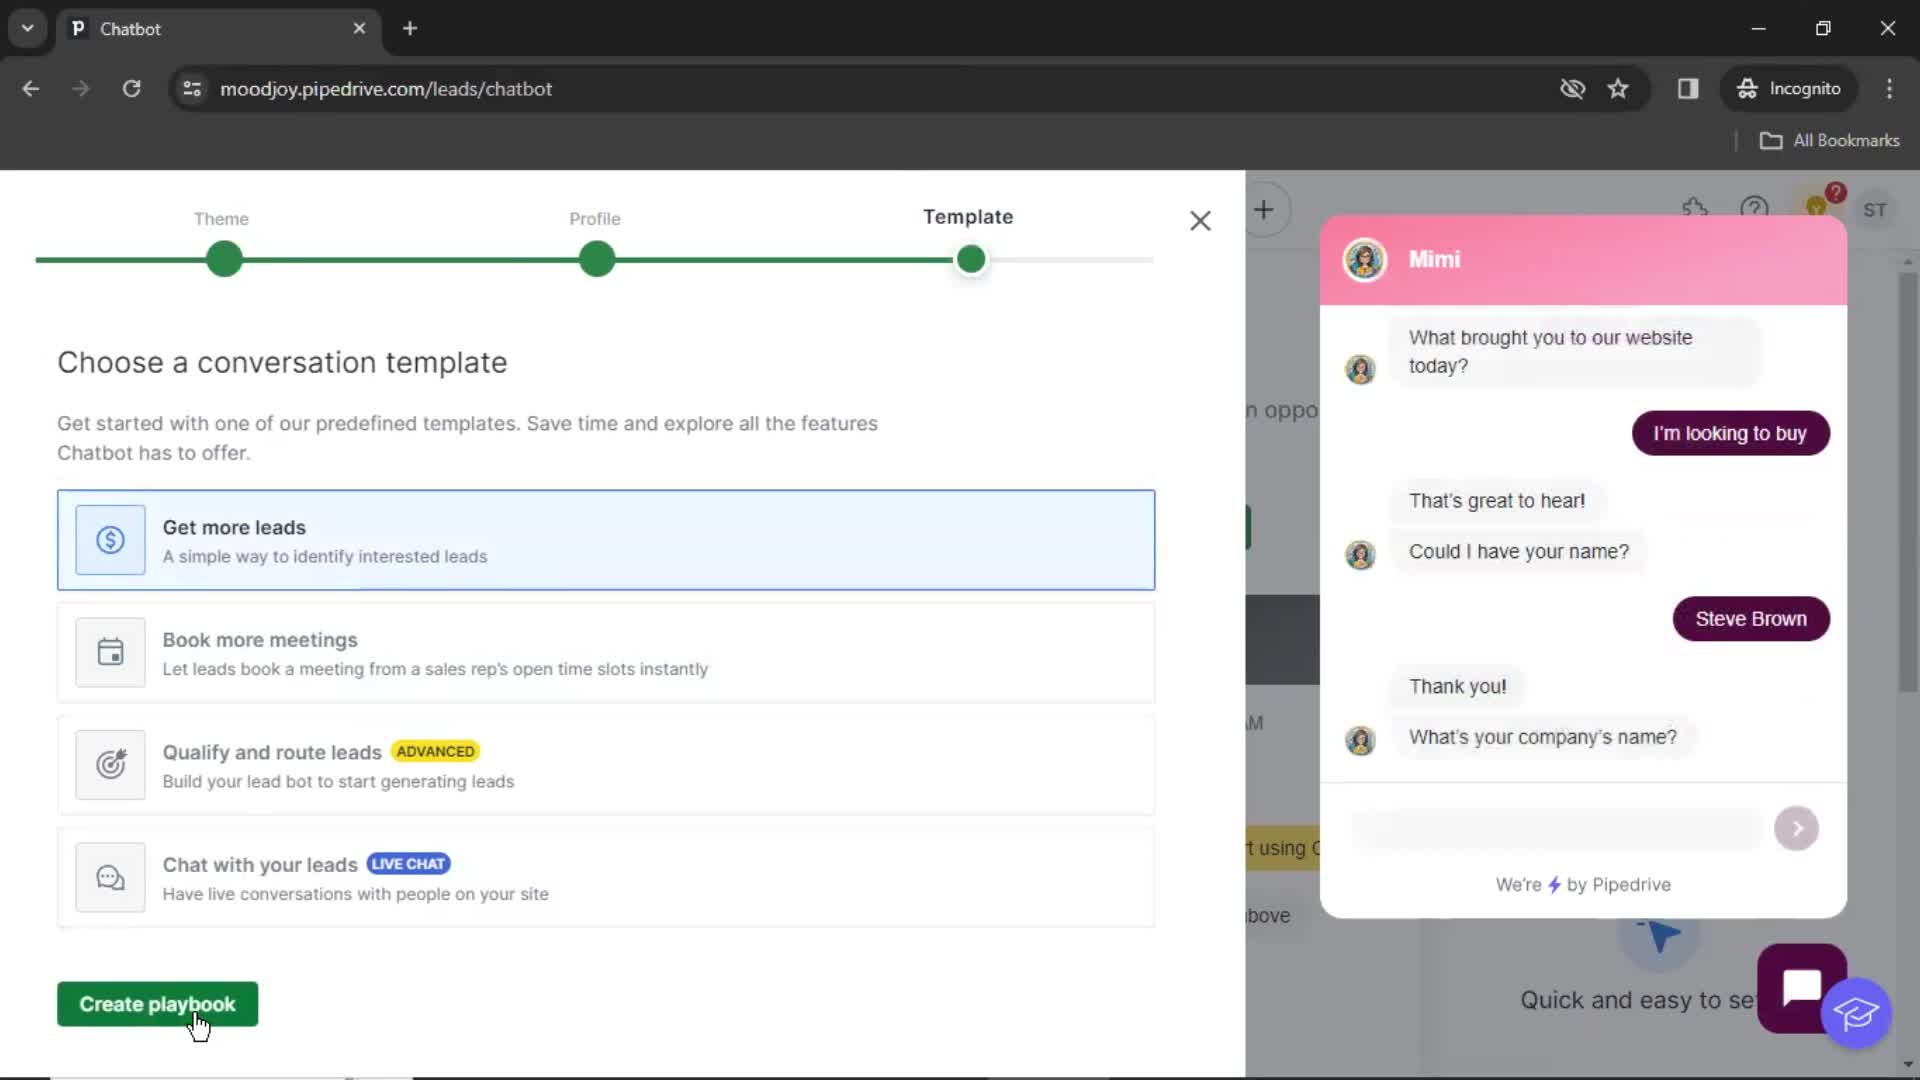Click the What brought you to our website message
Image resolution: width=1920 pixels, height=1080 pixels.
pos(1574,352)
